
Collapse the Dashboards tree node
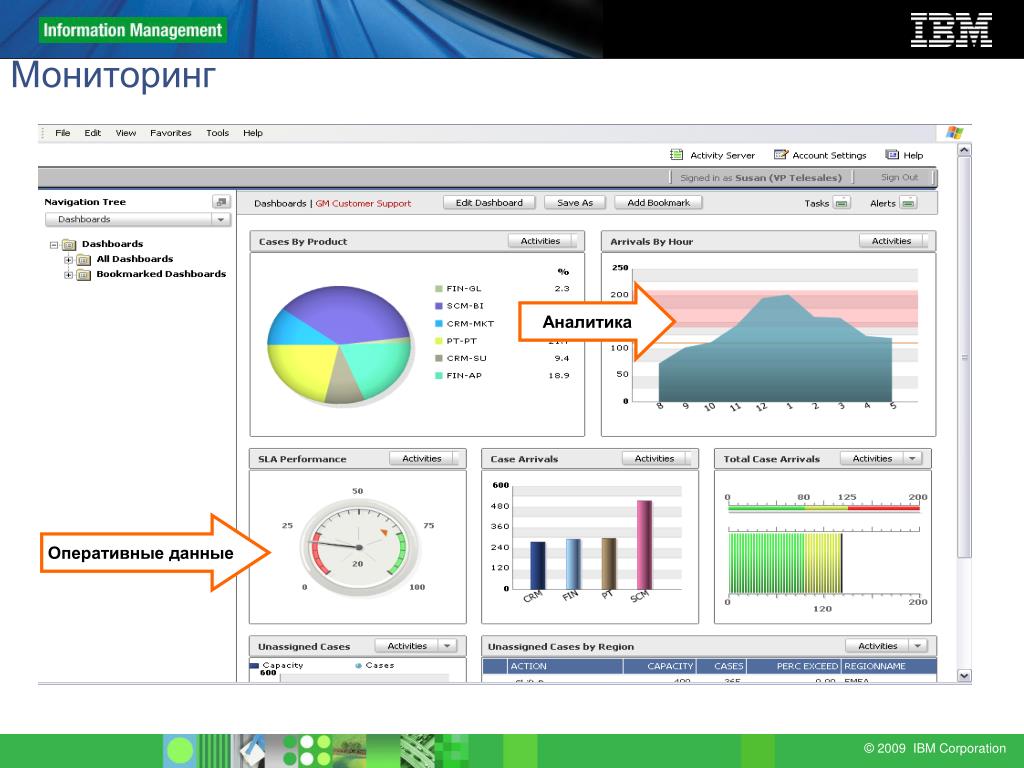[x=54, y=245]
